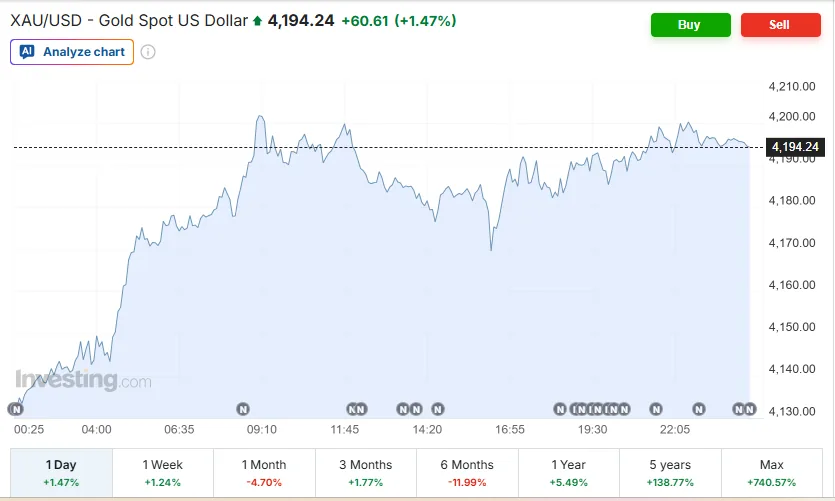The image size is (835, 501).
Task: Click the 19:30 time axis label
Action: point(592,430)
